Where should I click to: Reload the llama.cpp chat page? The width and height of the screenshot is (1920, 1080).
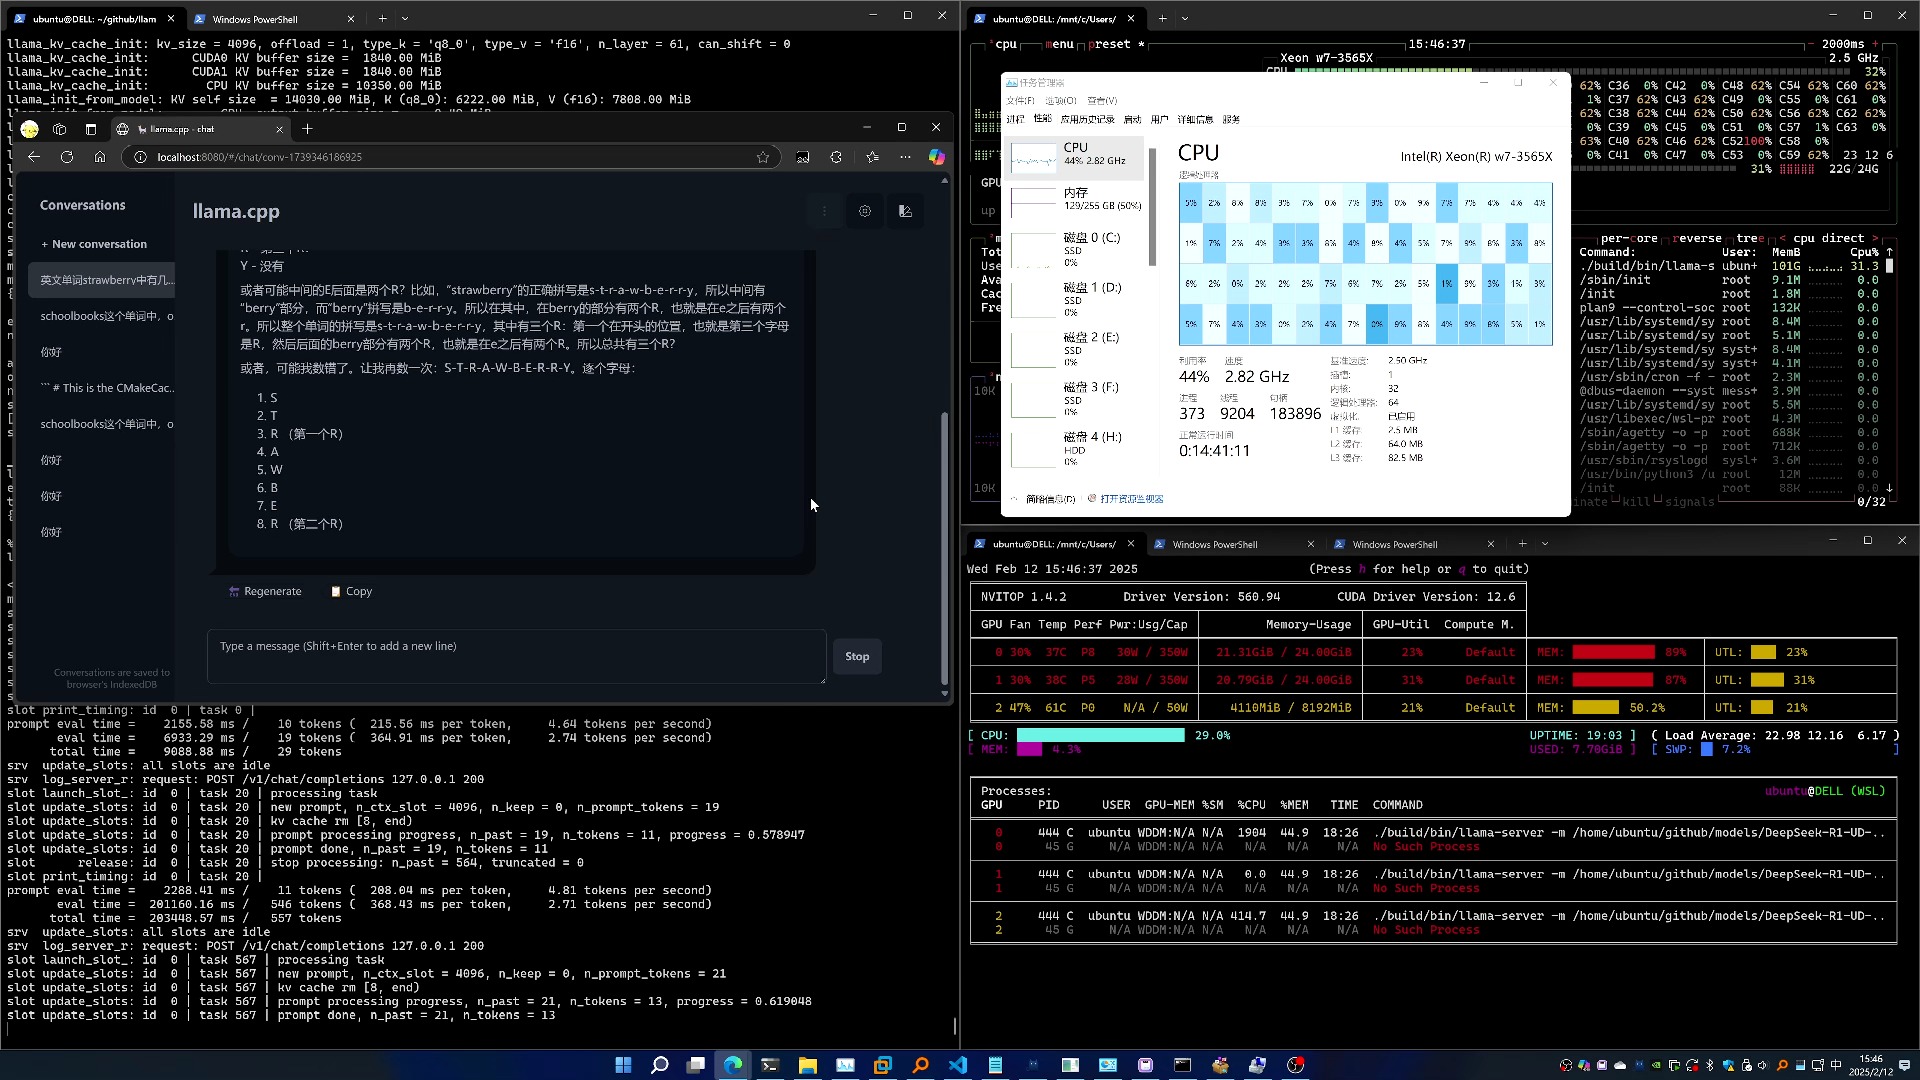coord(67,157)
